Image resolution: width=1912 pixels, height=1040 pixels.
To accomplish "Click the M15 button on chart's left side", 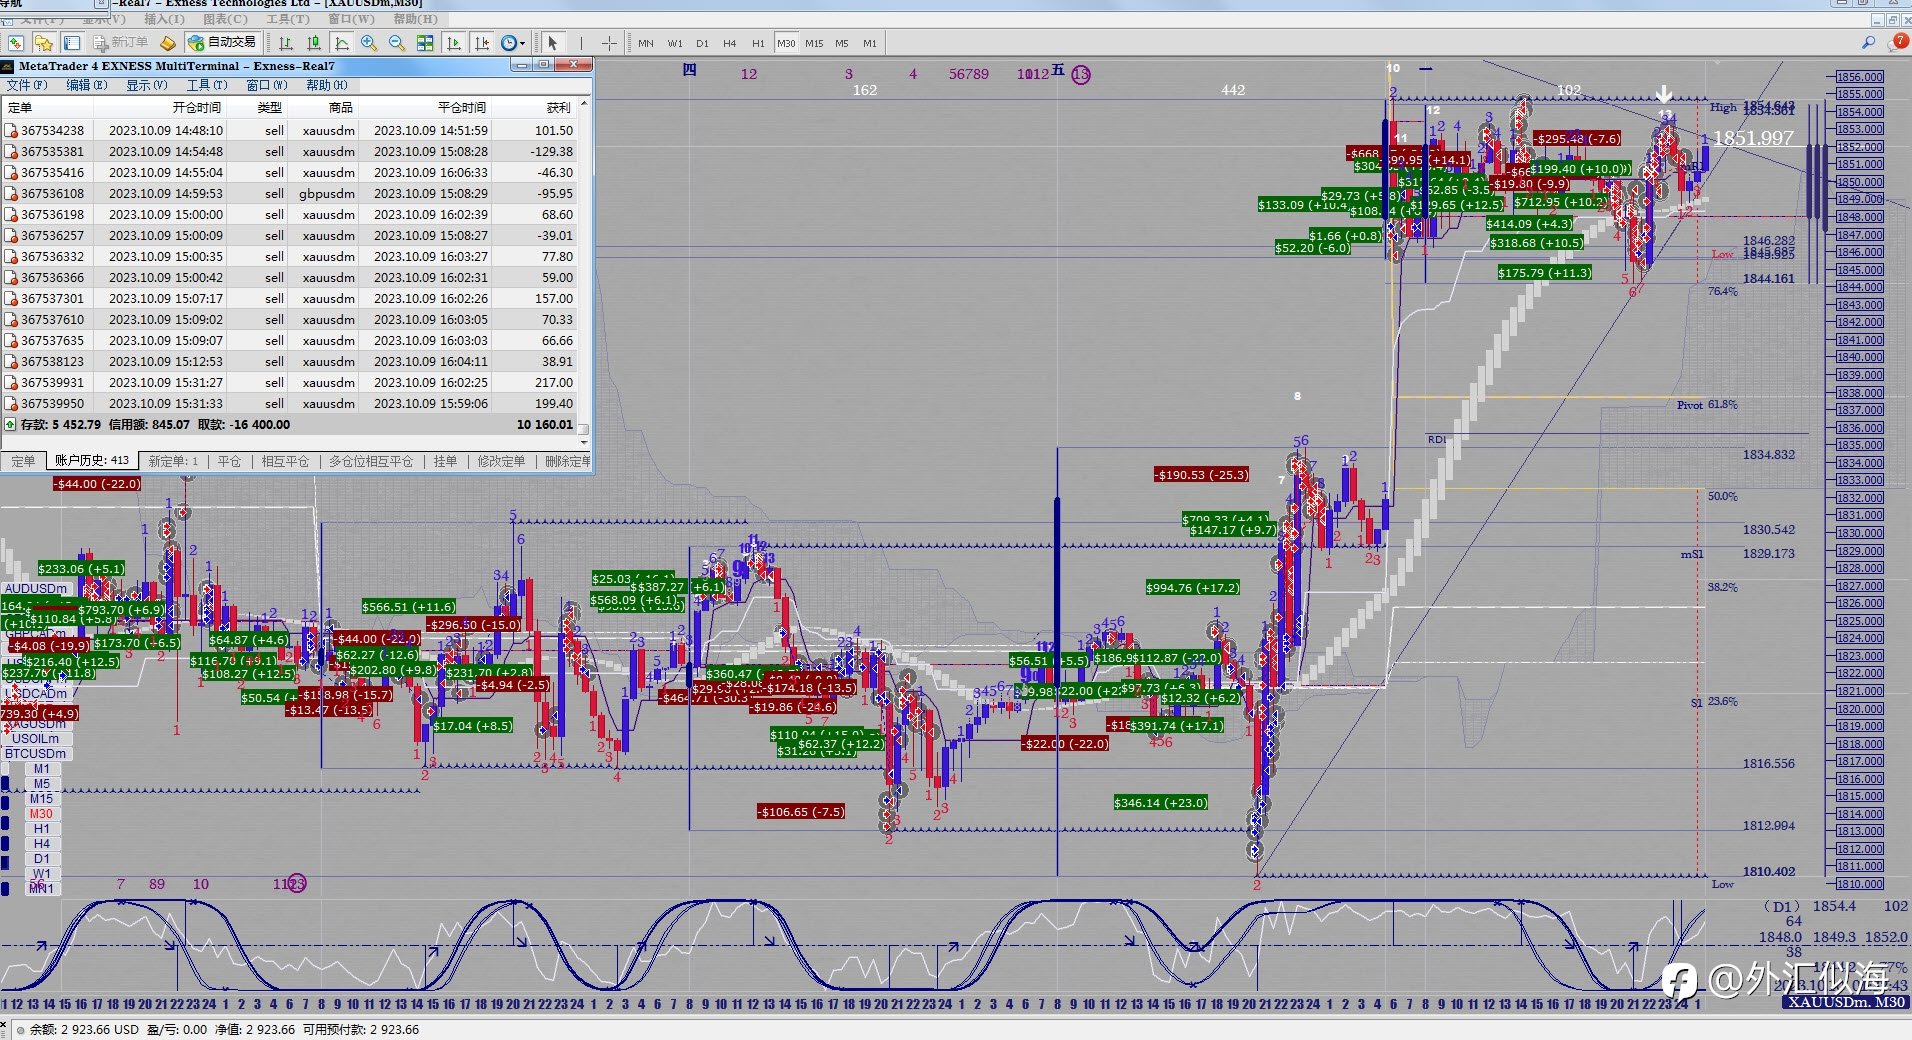I will click(41, 799).
